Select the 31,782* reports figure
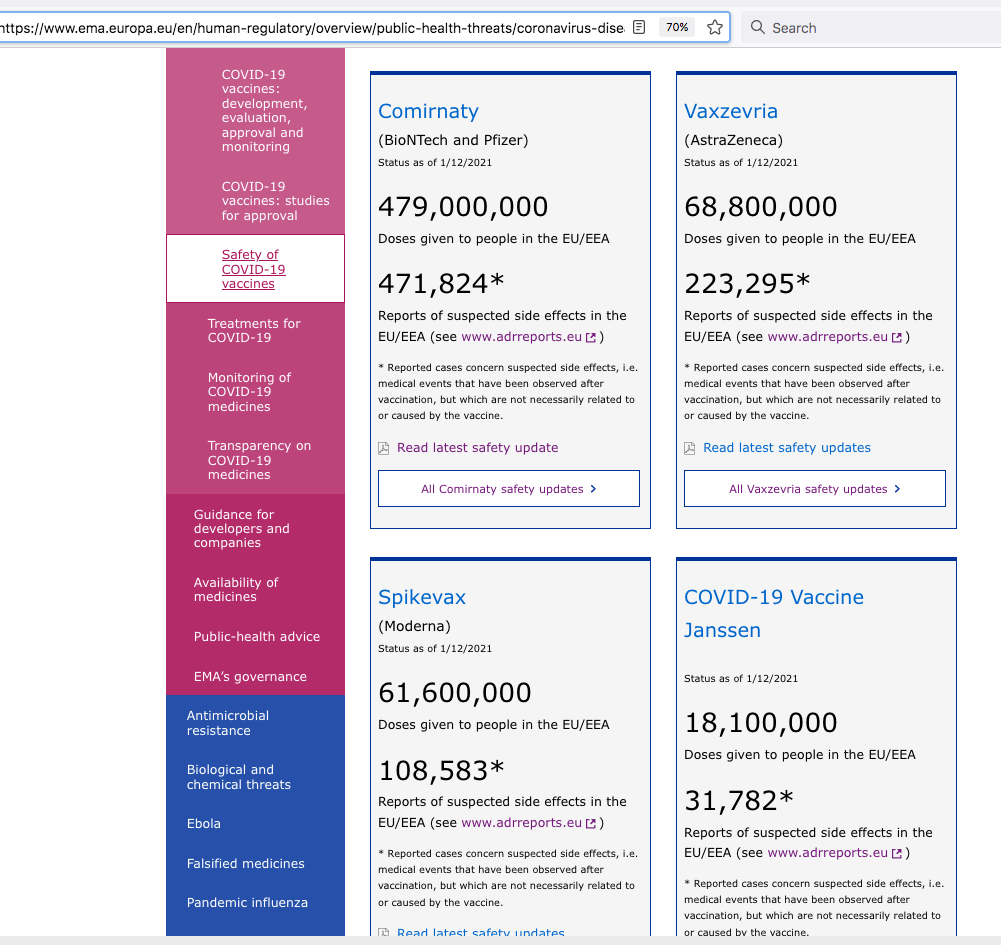Viewport: 1001px width, 945px height. [739, 800]
